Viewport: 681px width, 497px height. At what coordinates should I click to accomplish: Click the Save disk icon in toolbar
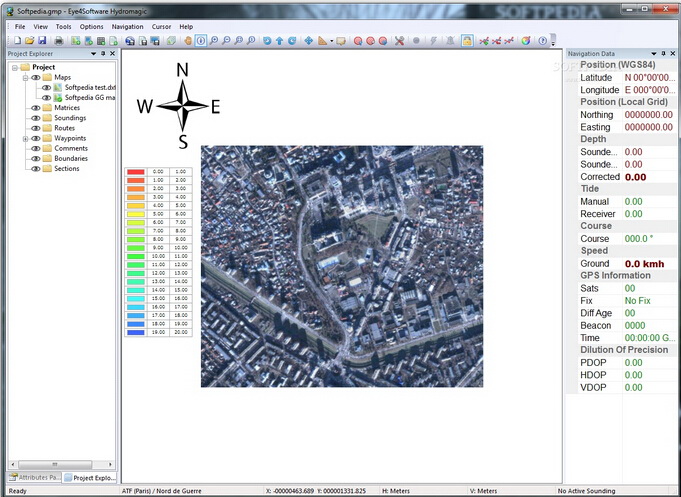[42, 41]
